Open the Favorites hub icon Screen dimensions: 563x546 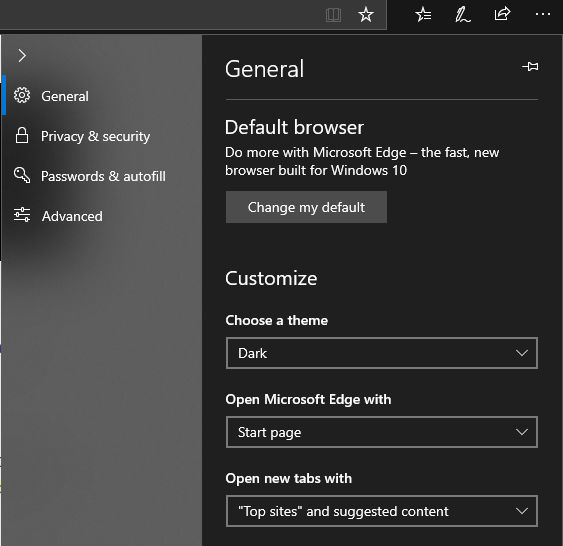(x=423, y=15)
